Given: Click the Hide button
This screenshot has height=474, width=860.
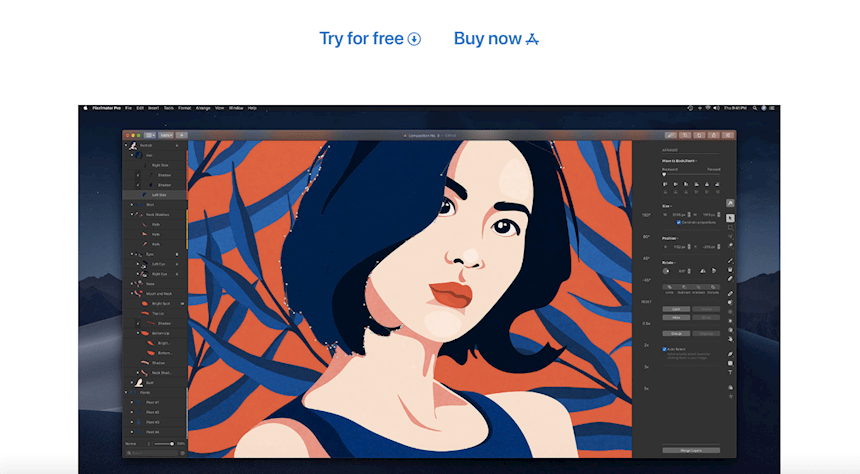Looking at the screenshot, I should point(676,317).
